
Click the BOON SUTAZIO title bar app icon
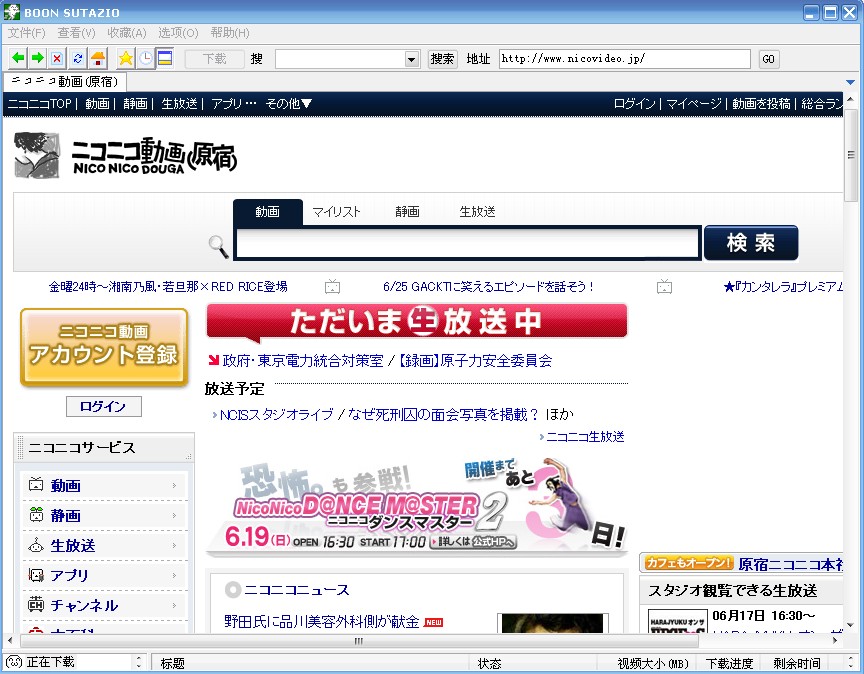click(x=12, y=12)
